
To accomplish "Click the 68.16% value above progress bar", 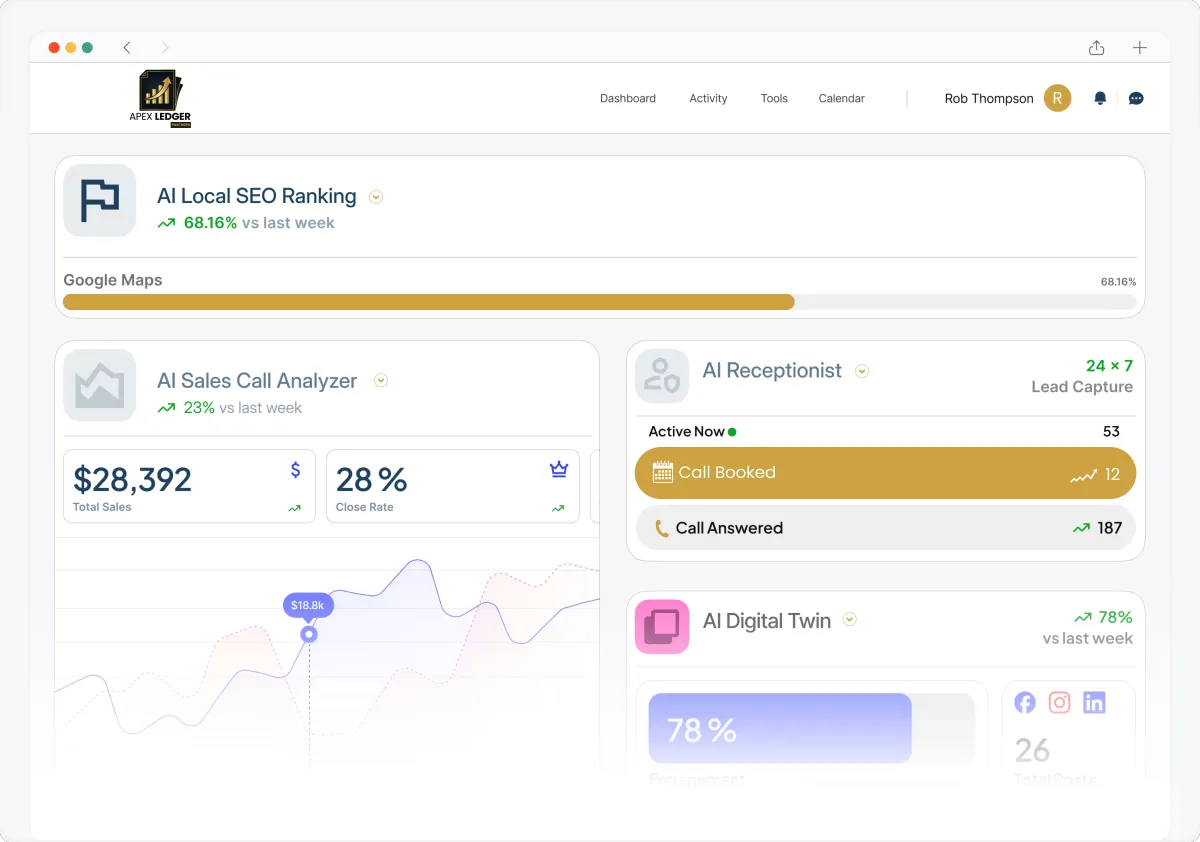I will (x=1118, y=282).
